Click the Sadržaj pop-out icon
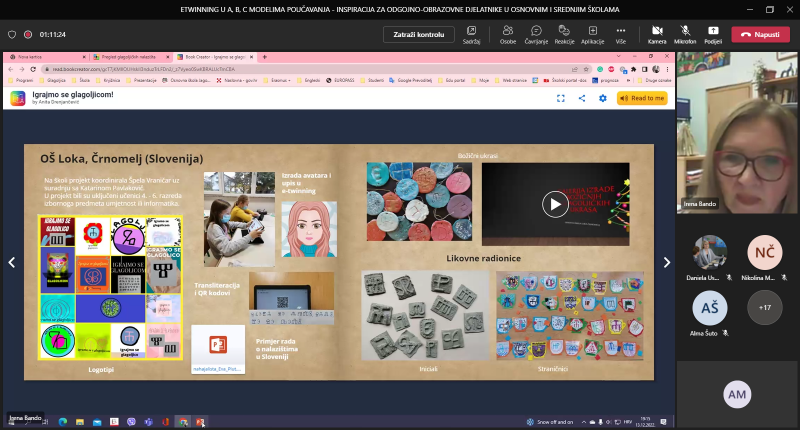The width and height of the screenshot is (800, 430). pos(471,31)
